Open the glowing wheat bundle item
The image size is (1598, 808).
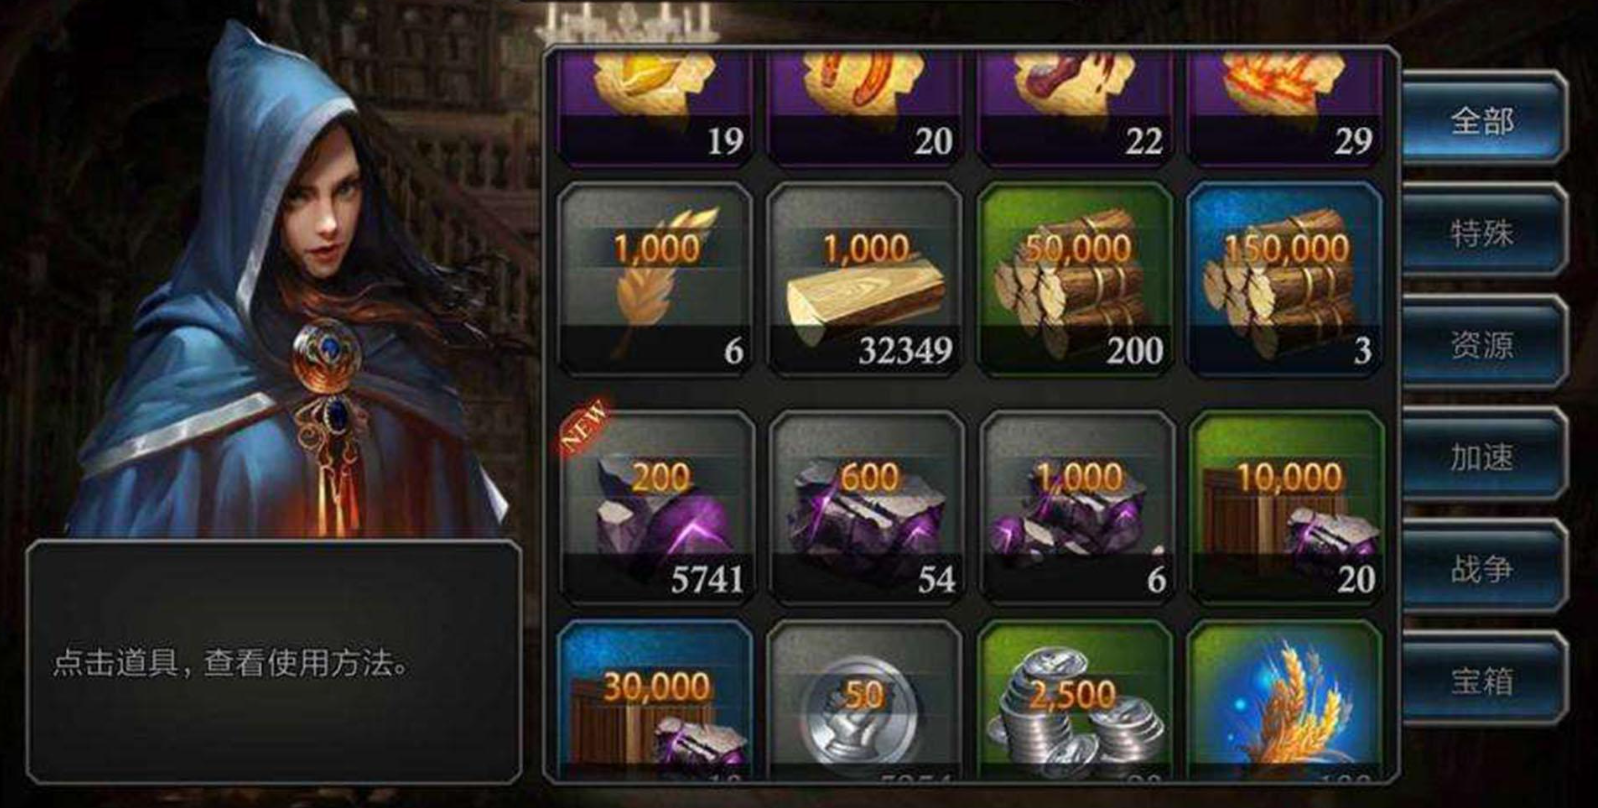[x=1285, y=700]
